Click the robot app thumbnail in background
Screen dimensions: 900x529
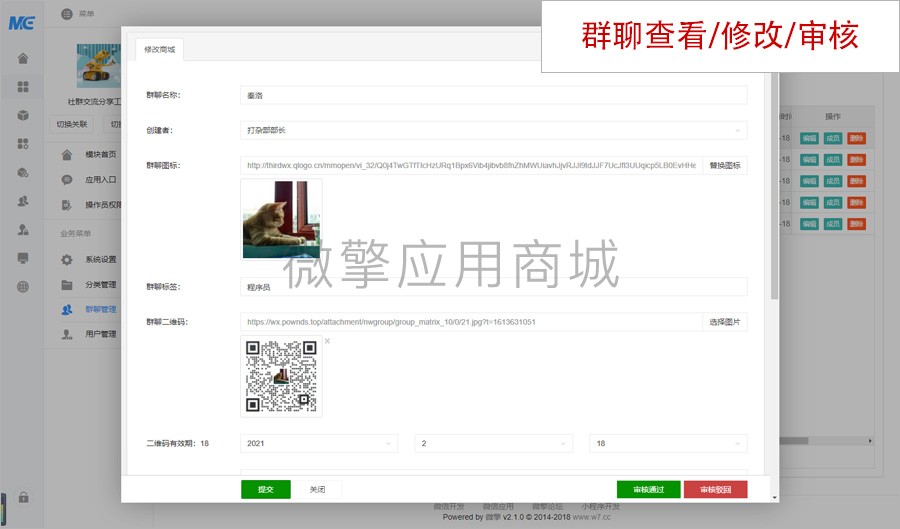click(x=99, y=66)
